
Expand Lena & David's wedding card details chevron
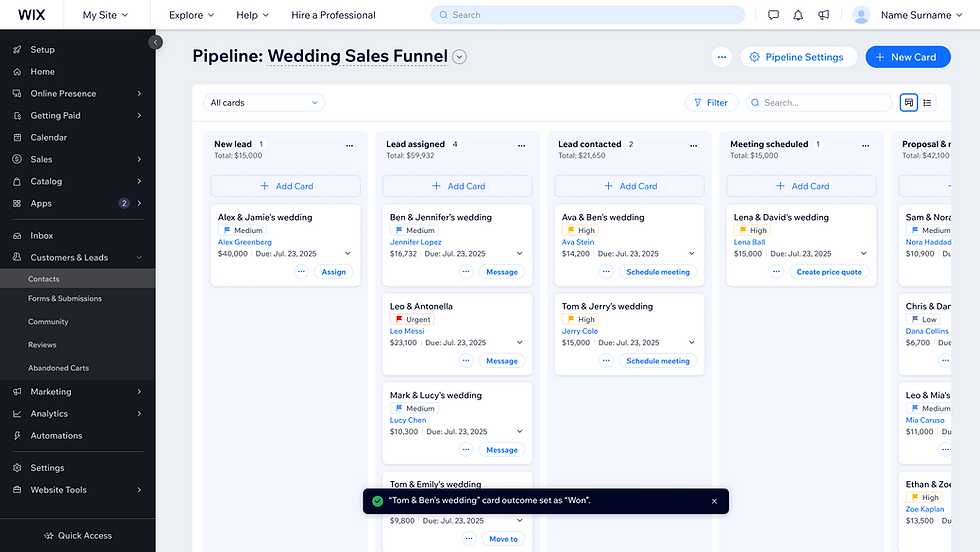[863, 254]
